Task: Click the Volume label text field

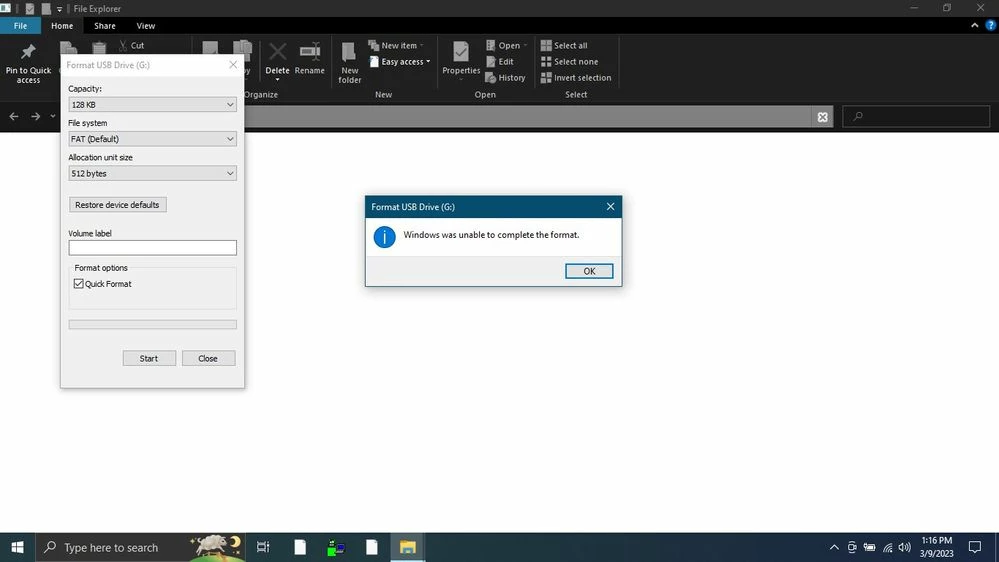Action: pos(152,247)
